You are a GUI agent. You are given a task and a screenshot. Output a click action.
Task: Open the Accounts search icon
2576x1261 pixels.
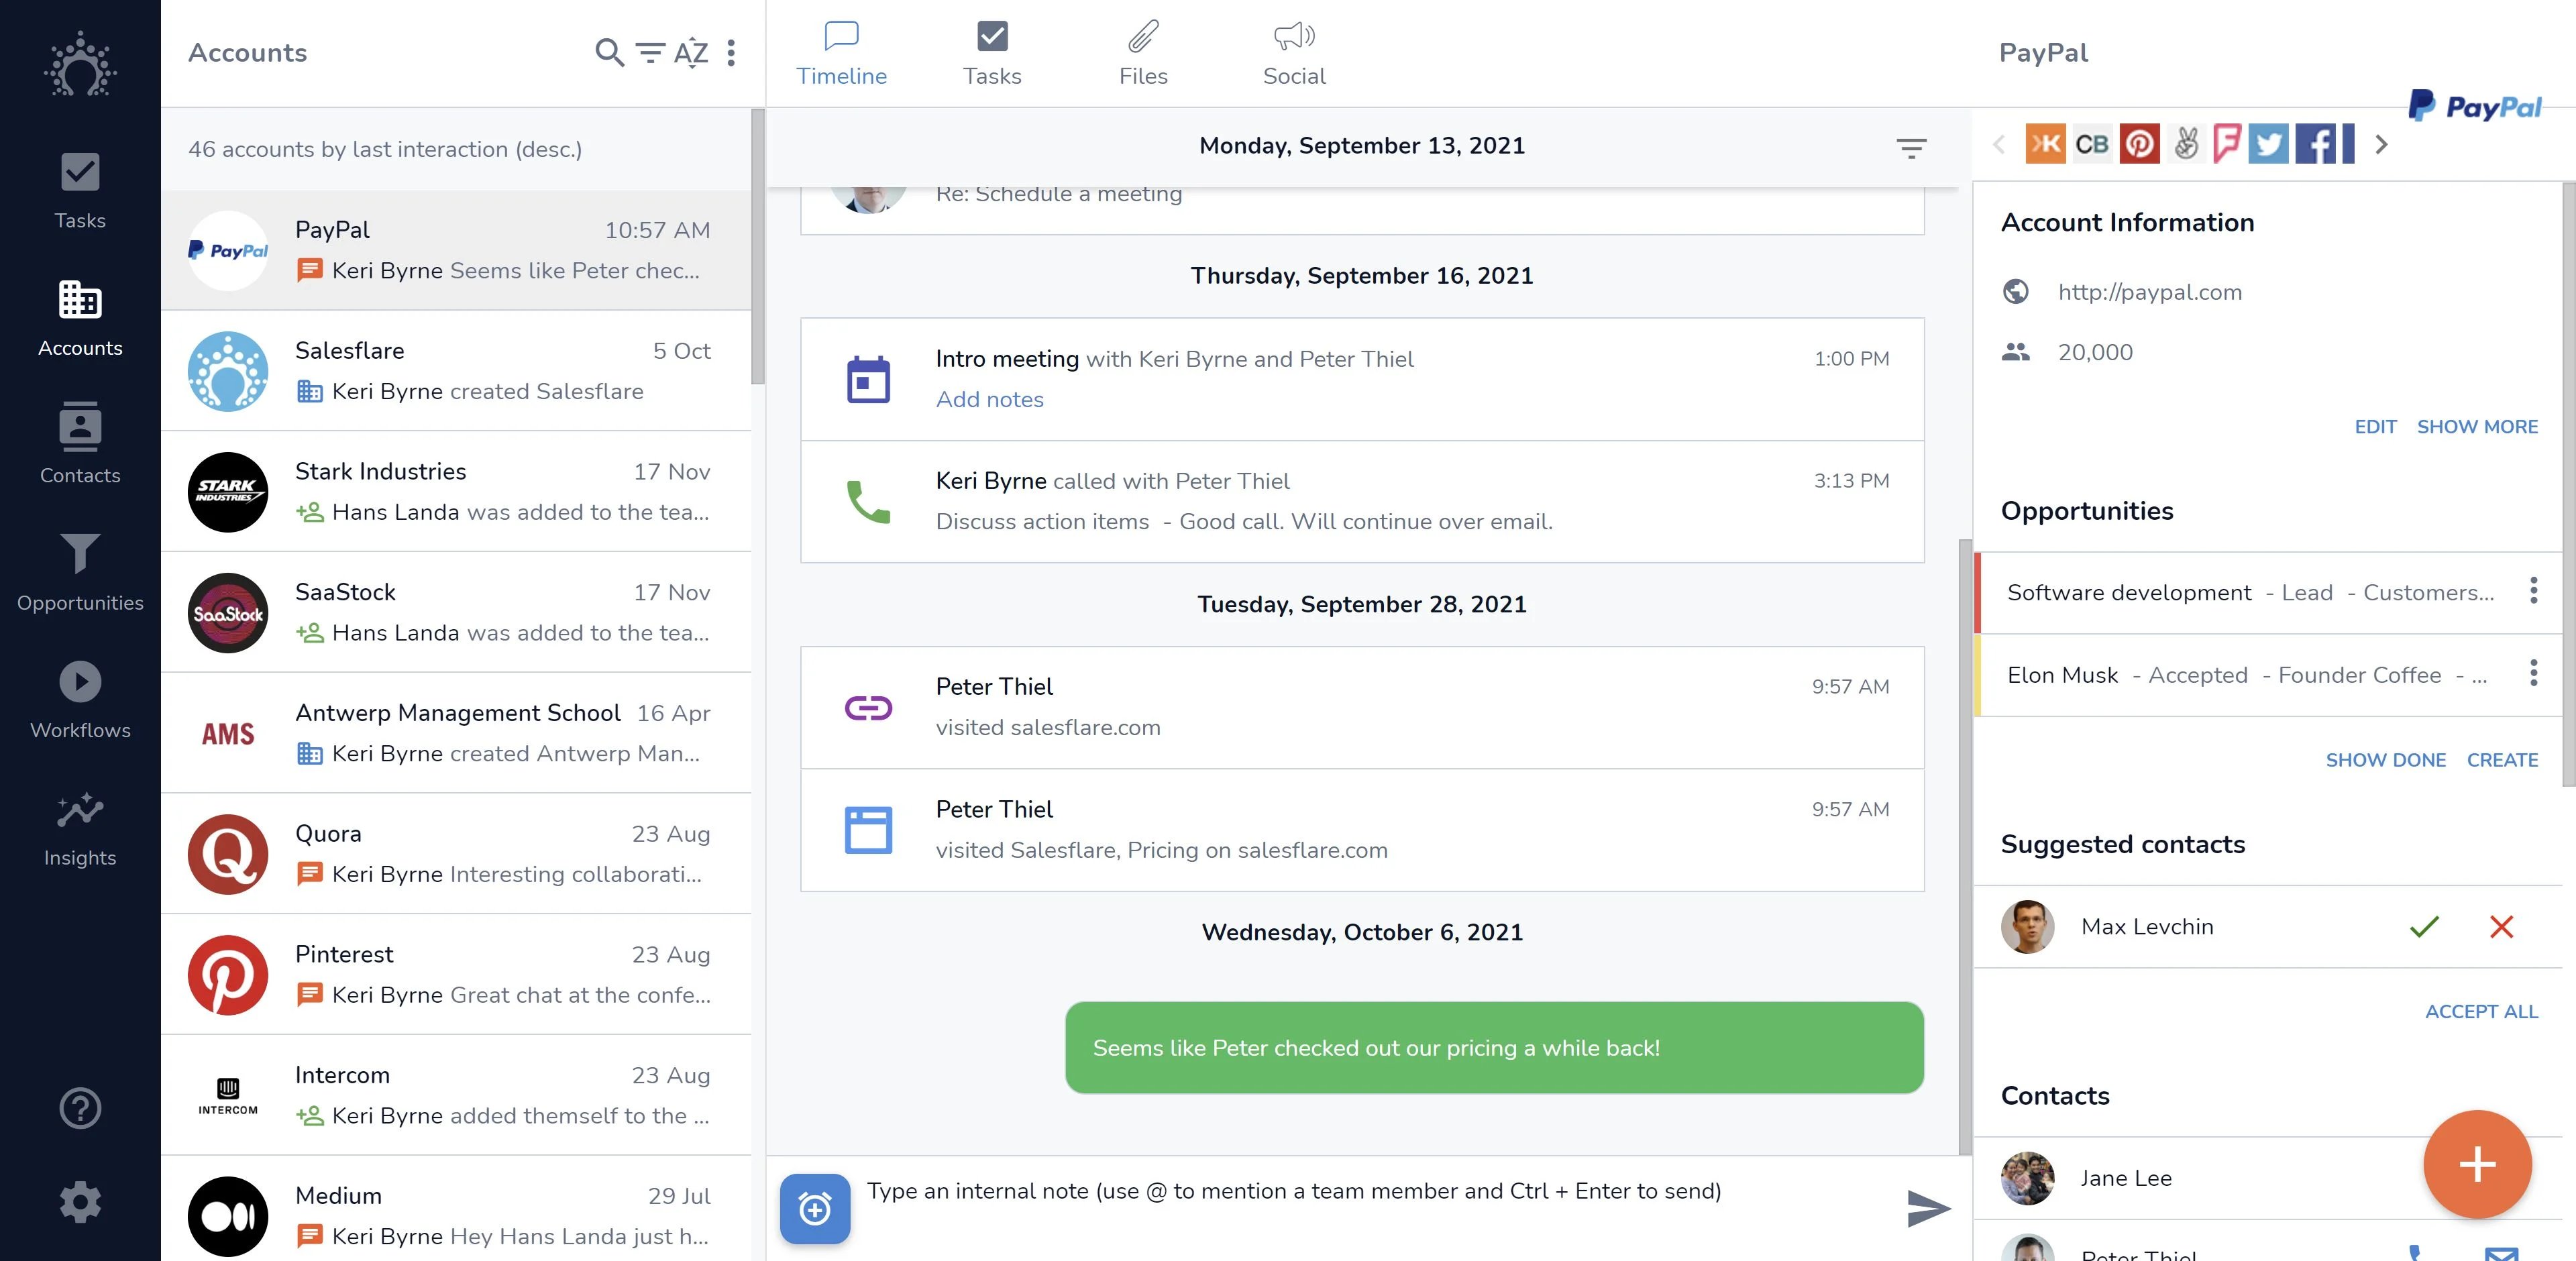(608, 53)
